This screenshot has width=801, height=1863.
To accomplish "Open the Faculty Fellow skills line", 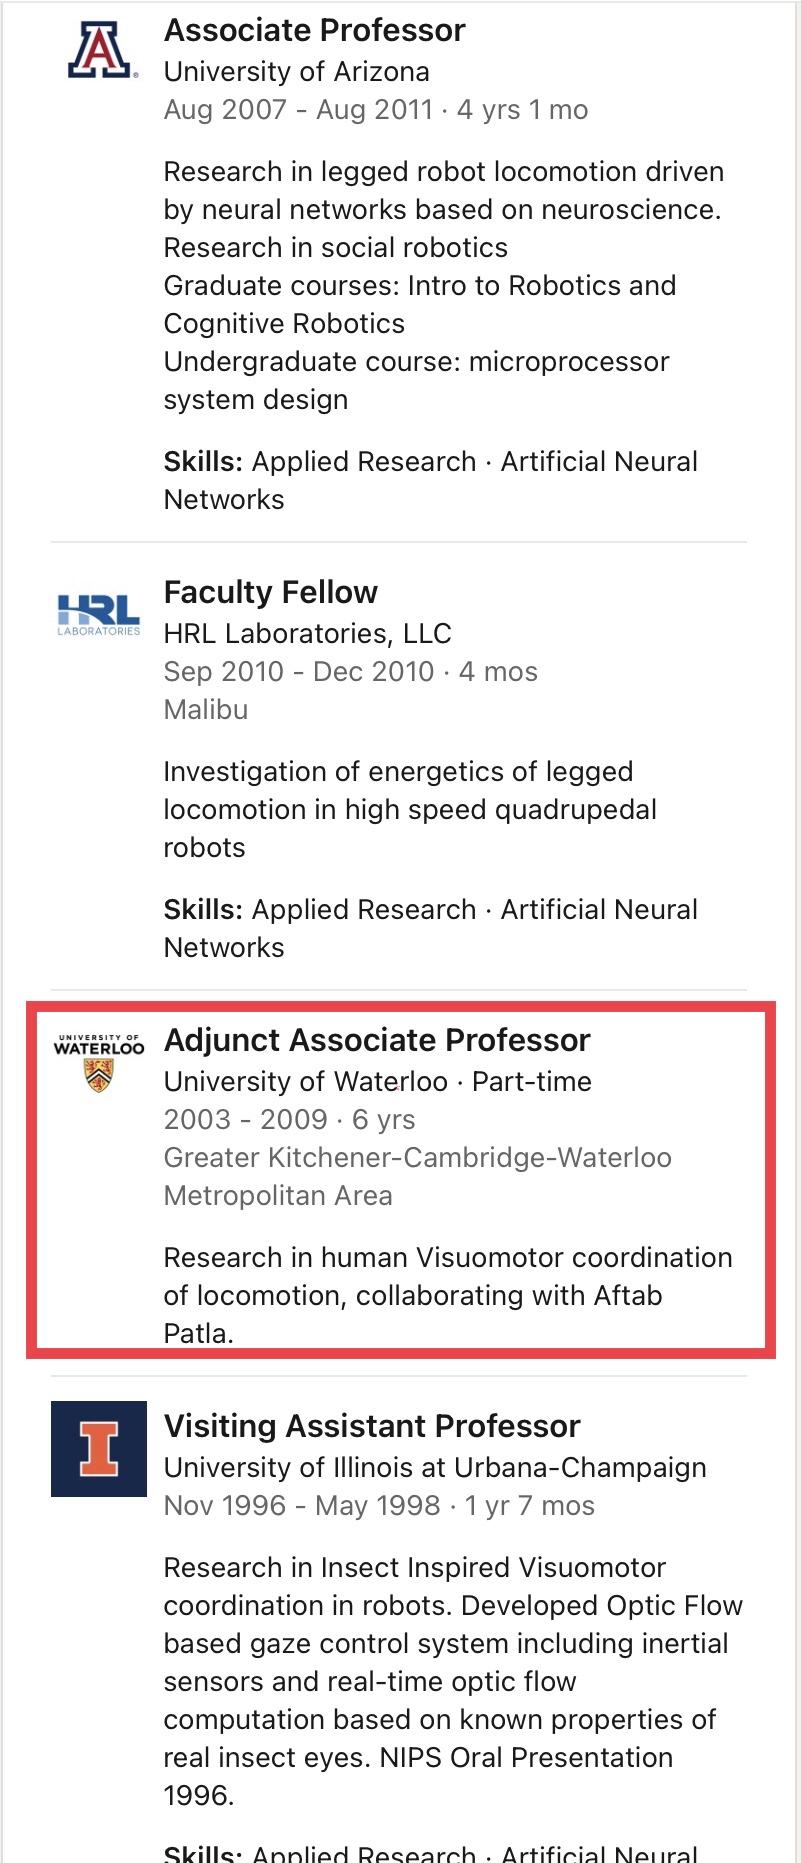I will click(x=430, y=928).
